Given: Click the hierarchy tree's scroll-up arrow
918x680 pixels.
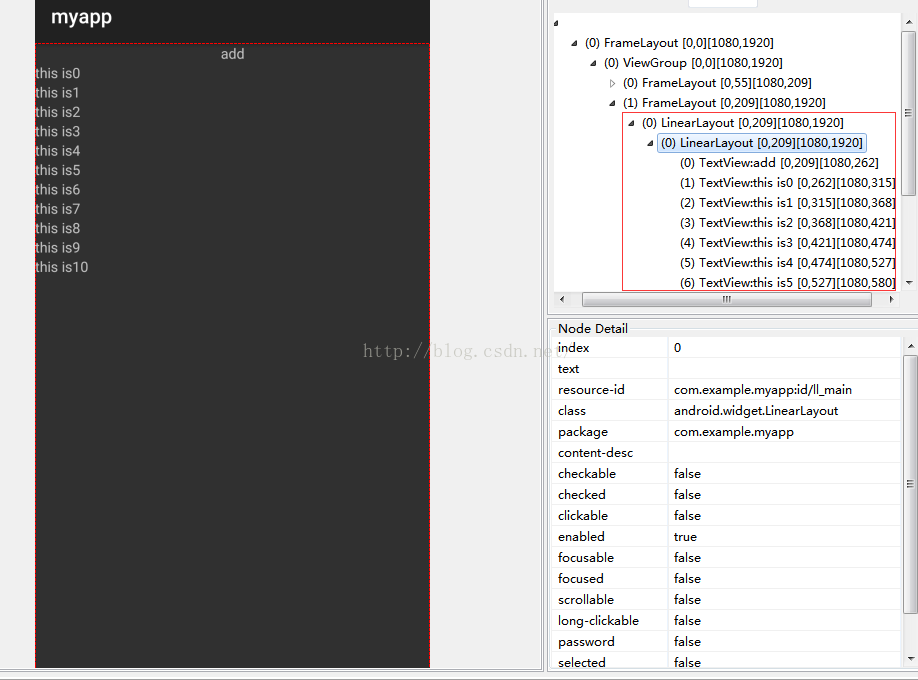Looking at the screenshot, I should pos(908,39).
